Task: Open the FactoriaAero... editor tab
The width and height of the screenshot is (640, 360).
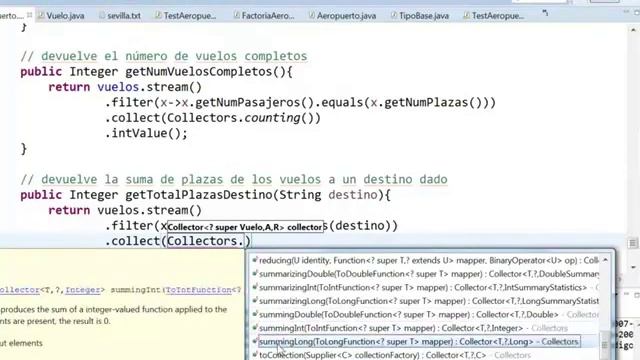Action: click(x=263, y=16)
